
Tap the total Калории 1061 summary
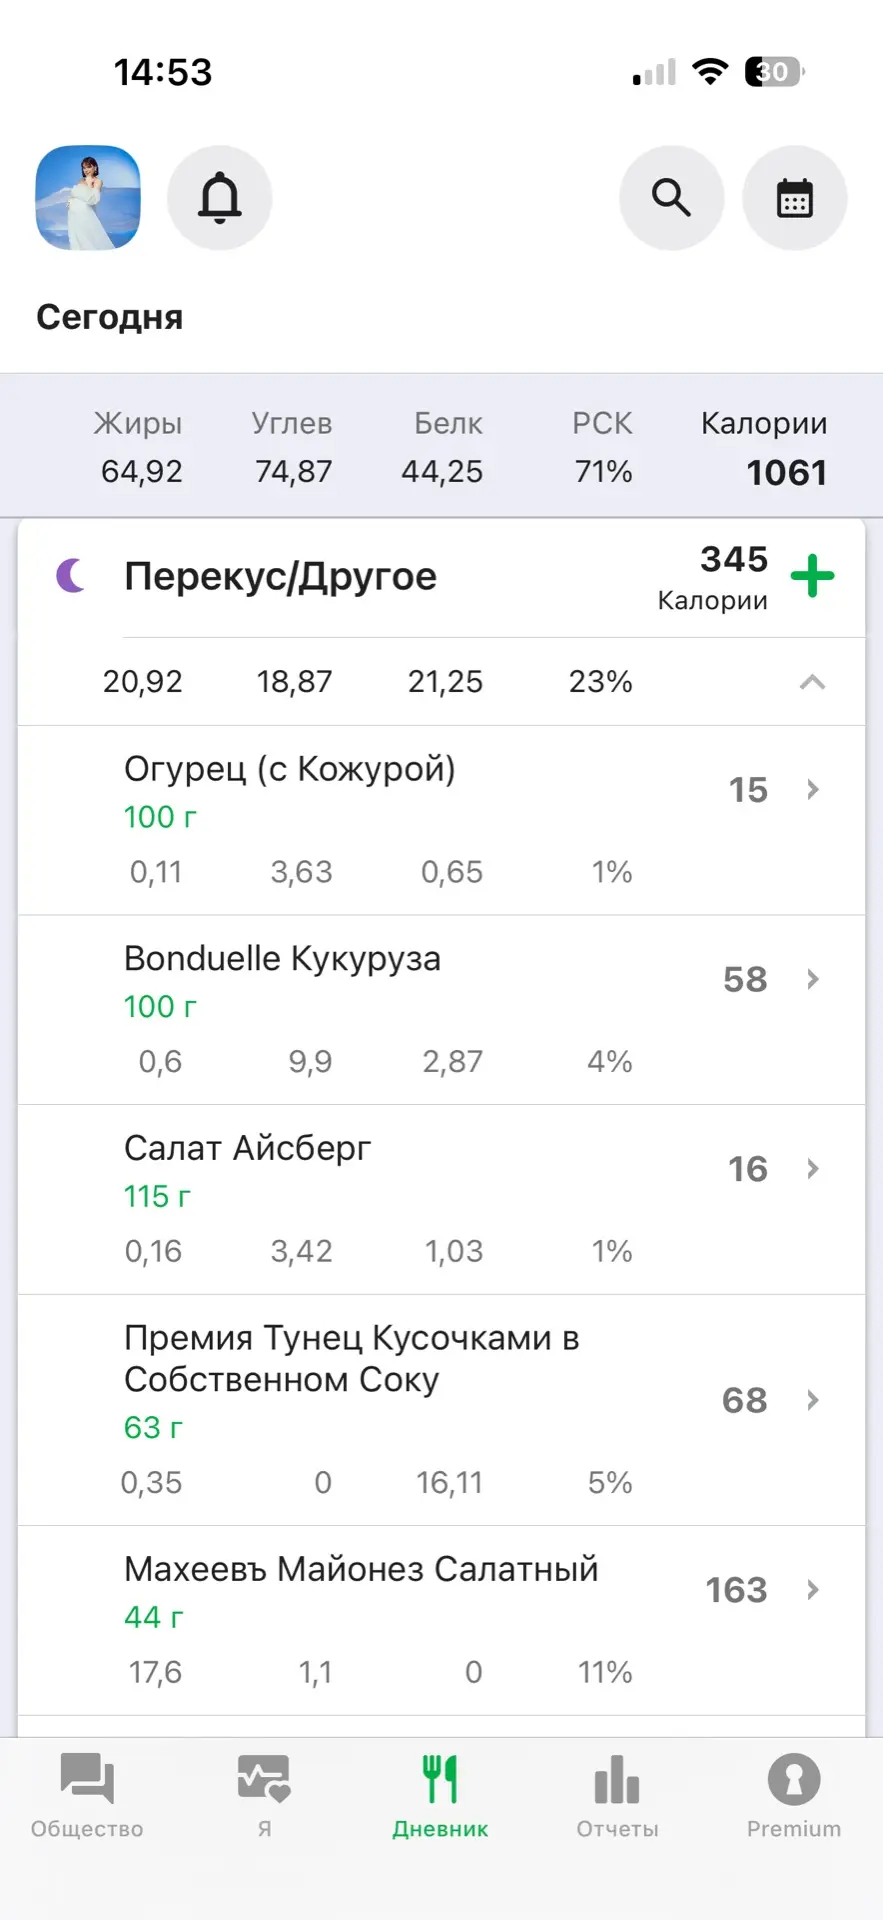click(764, 448)
